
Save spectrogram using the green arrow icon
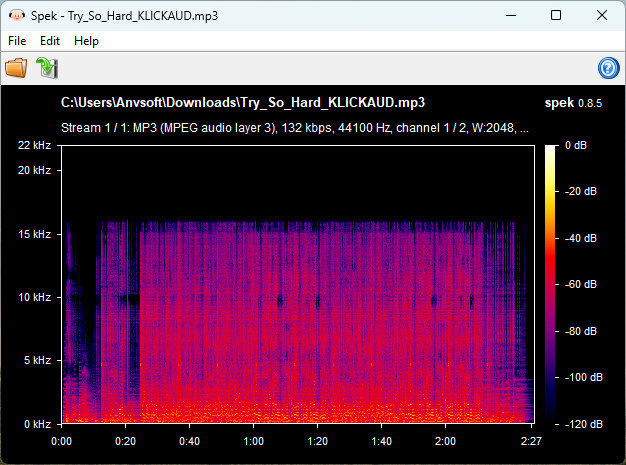click(x=47, y=67)
